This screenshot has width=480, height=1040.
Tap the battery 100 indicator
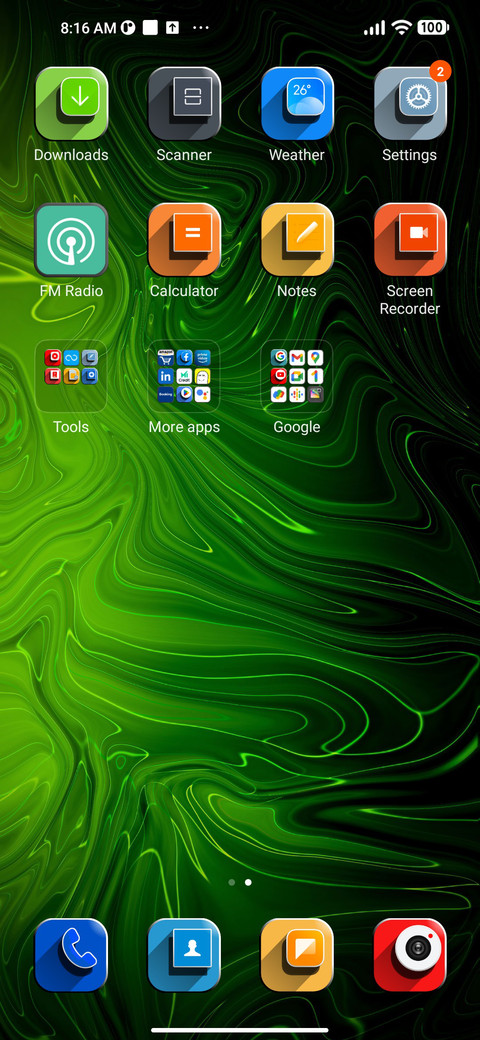pos(432,28)
